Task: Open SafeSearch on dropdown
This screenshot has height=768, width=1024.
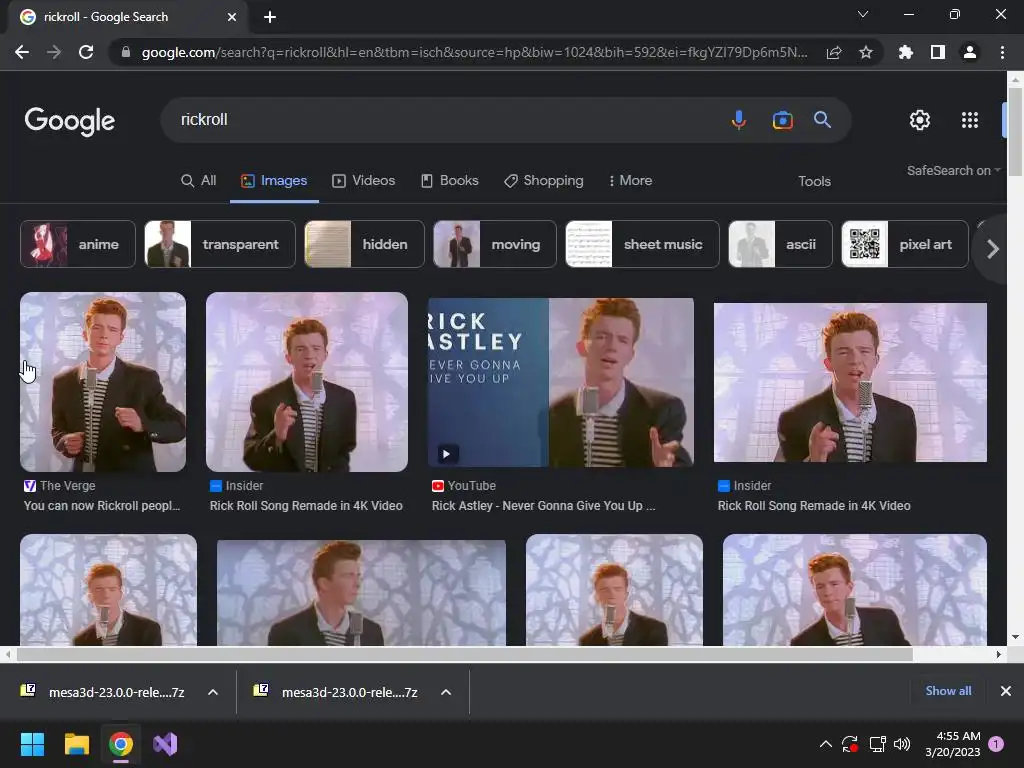Action: 953,170
